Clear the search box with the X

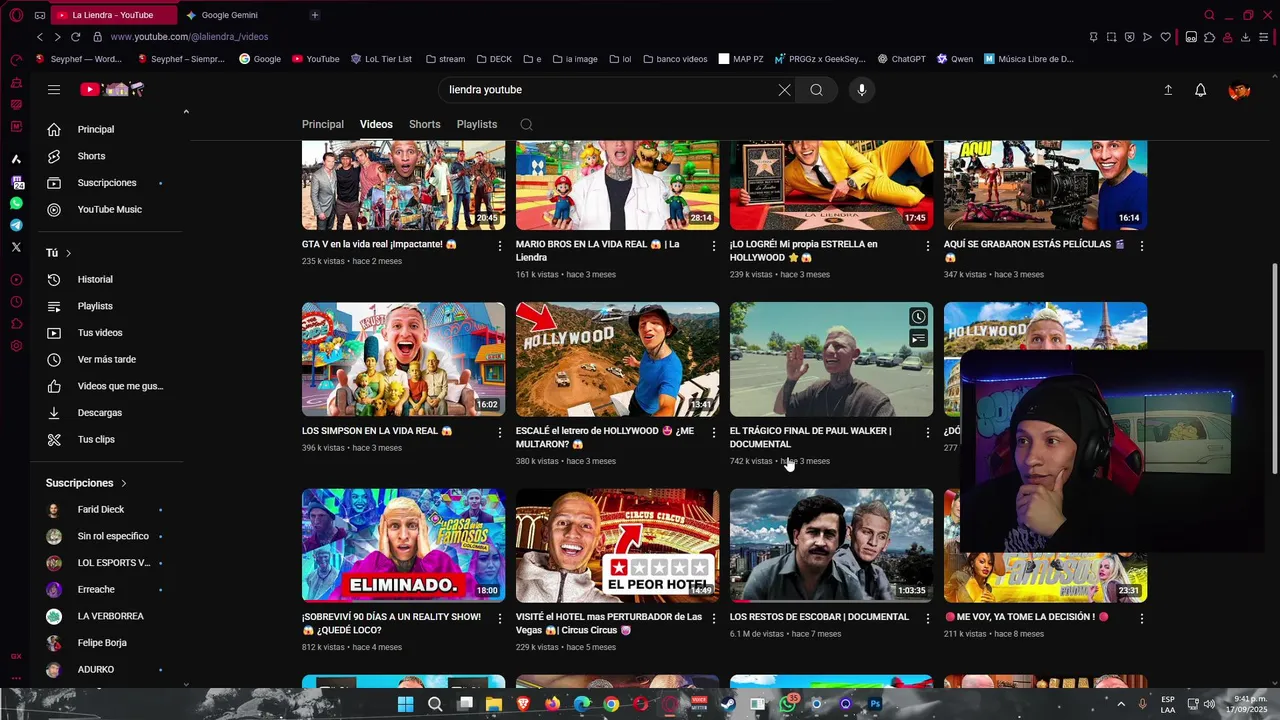(x=784, y=90)
